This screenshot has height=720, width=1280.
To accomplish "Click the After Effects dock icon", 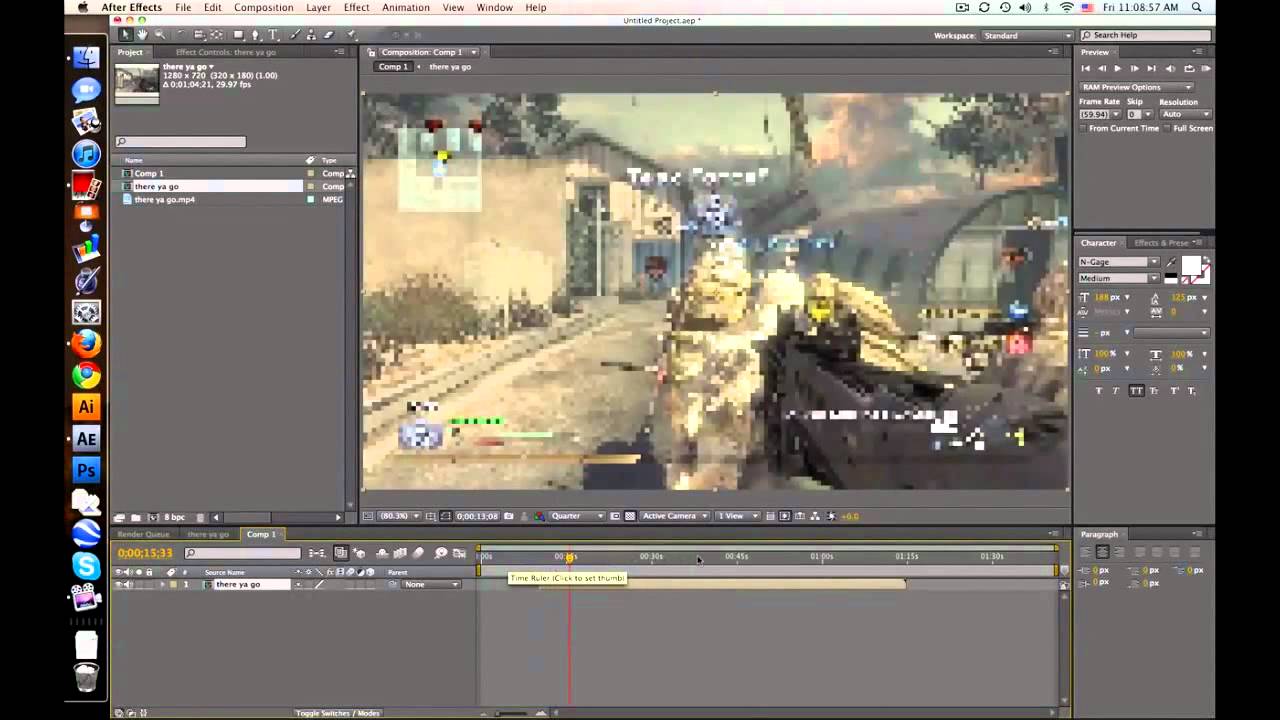I will click(86, 439).
